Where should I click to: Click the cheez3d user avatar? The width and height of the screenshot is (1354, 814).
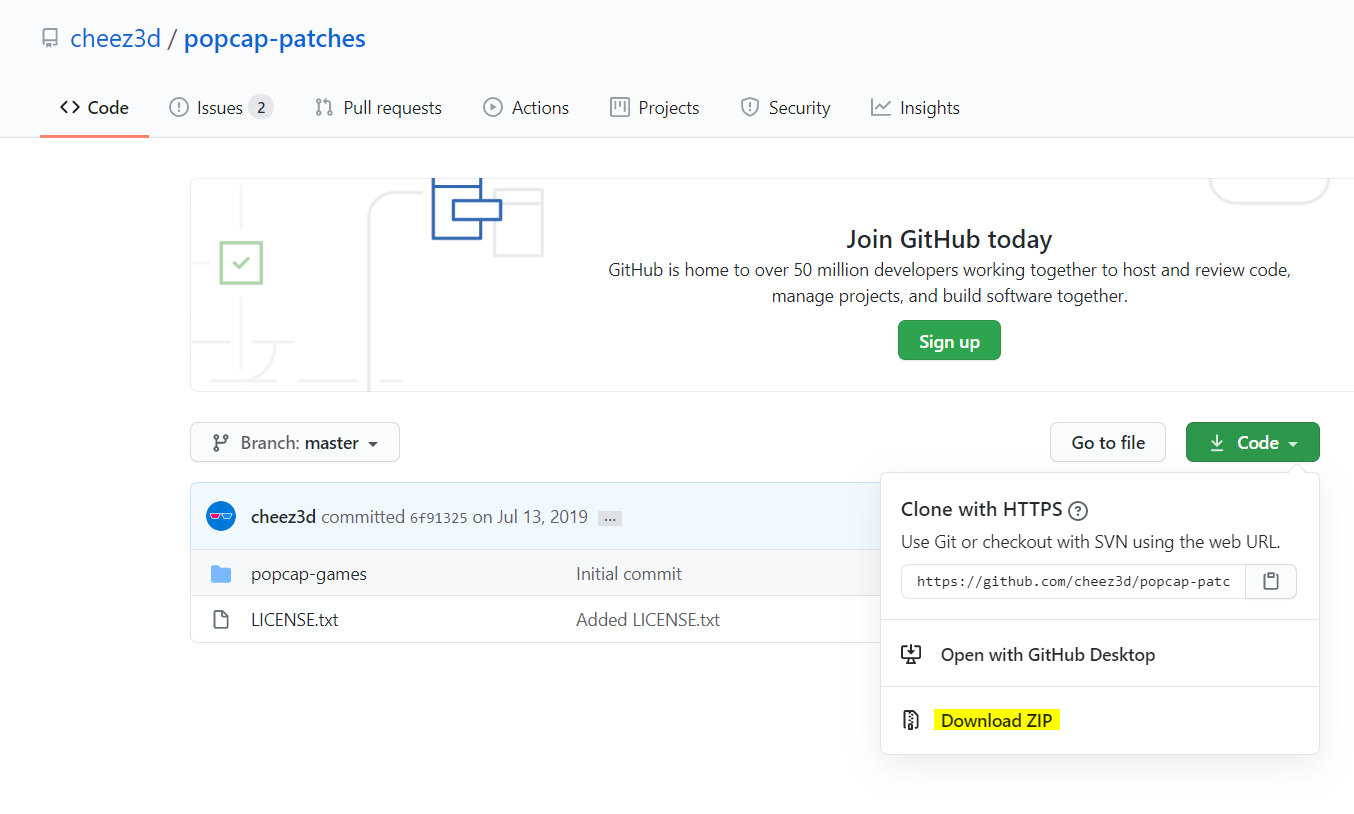point(221,517)
